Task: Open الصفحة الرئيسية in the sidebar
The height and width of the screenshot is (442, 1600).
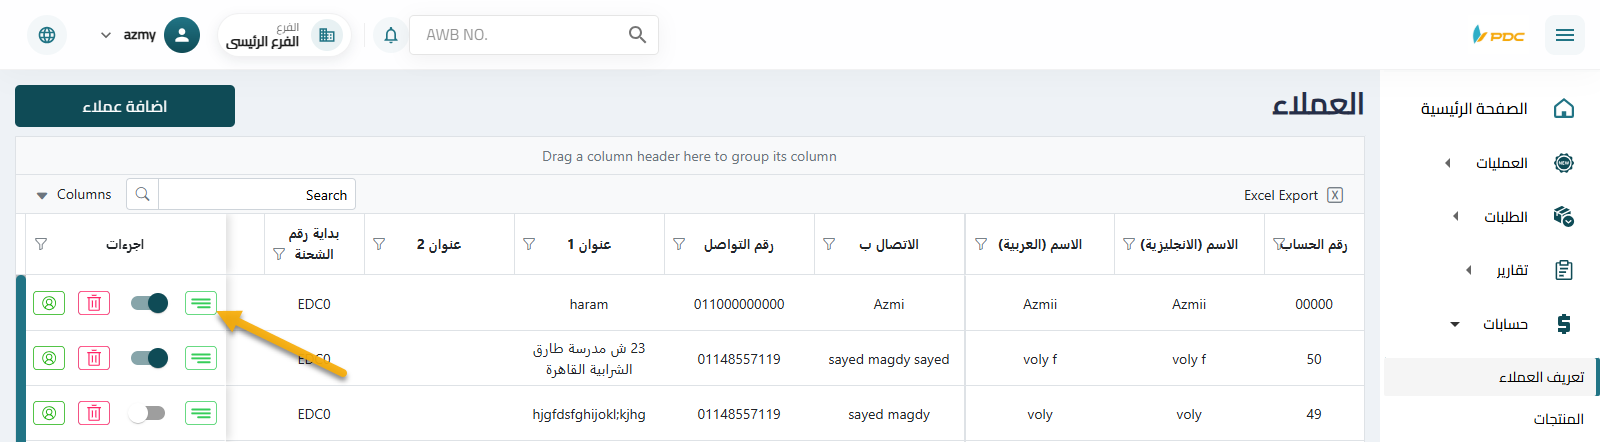Action: 1474,109
